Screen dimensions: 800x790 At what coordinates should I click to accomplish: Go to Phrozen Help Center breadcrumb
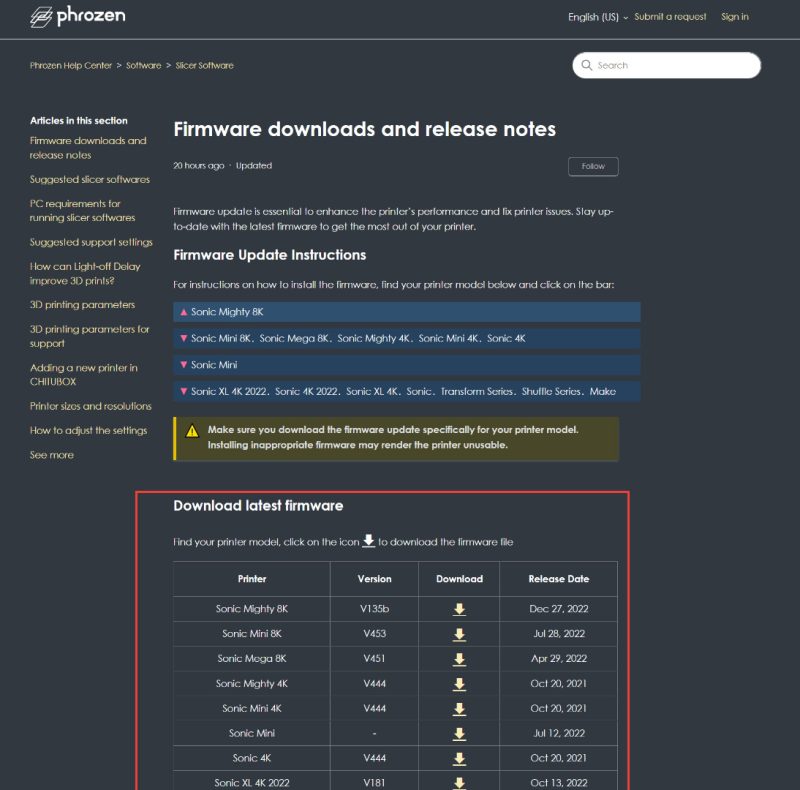click(70, 65)
